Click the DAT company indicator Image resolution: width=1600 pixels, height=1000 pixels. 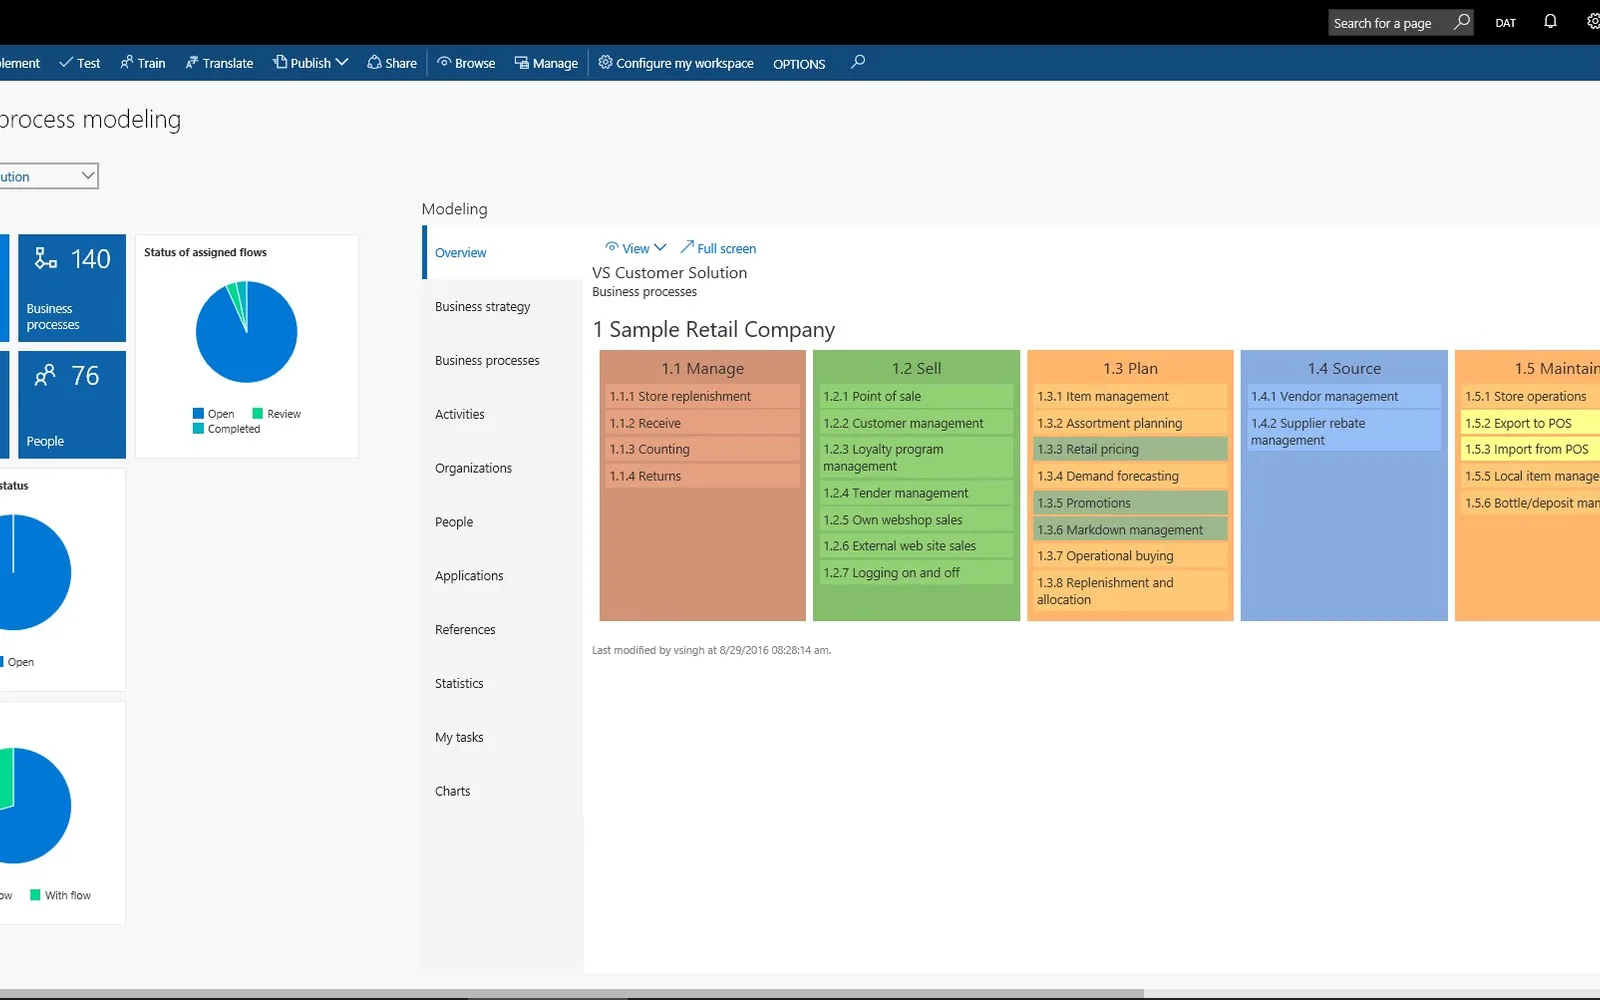[1505, 23]
